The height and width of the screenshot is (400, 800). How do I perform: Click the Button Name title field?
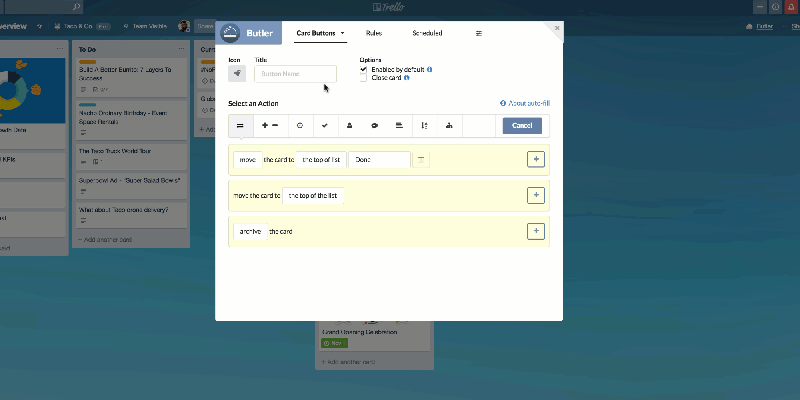pos(295,73)
